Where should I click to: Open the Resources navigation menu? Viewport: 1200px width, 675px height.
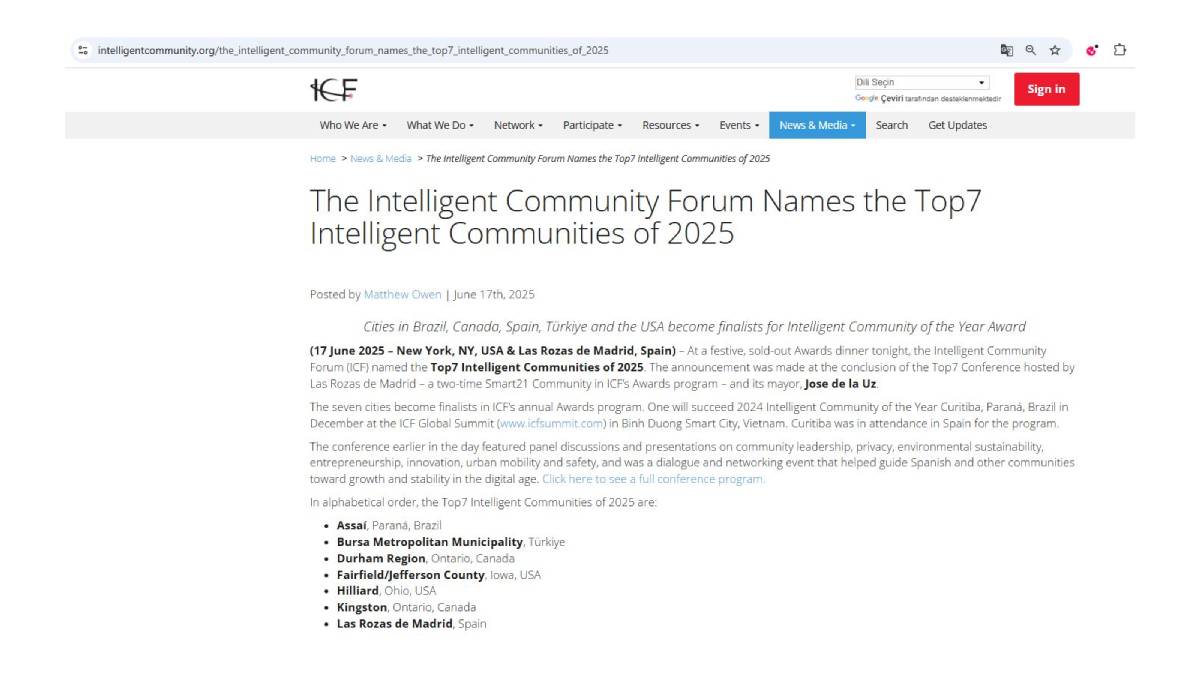tap(670, 125)
